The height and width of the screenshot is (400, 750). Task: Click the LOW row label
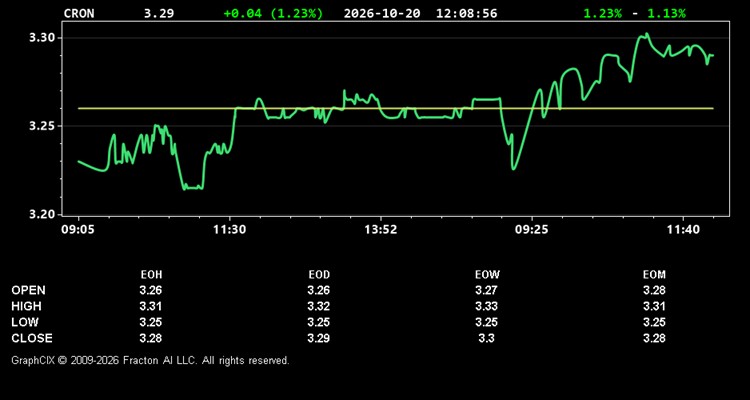(25, 322)
